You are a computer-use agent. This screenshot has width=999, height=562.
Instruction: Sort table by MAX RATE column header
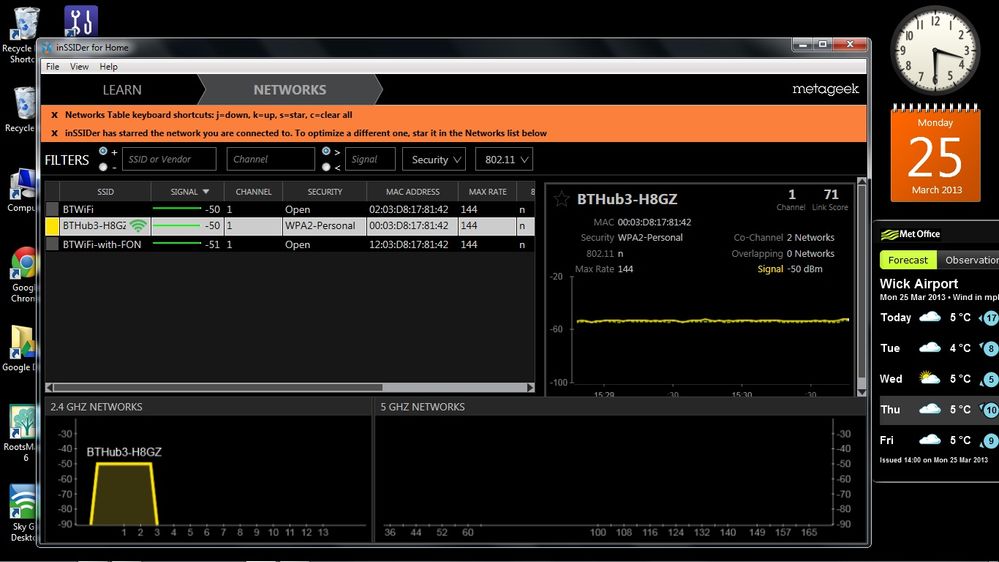487,192
